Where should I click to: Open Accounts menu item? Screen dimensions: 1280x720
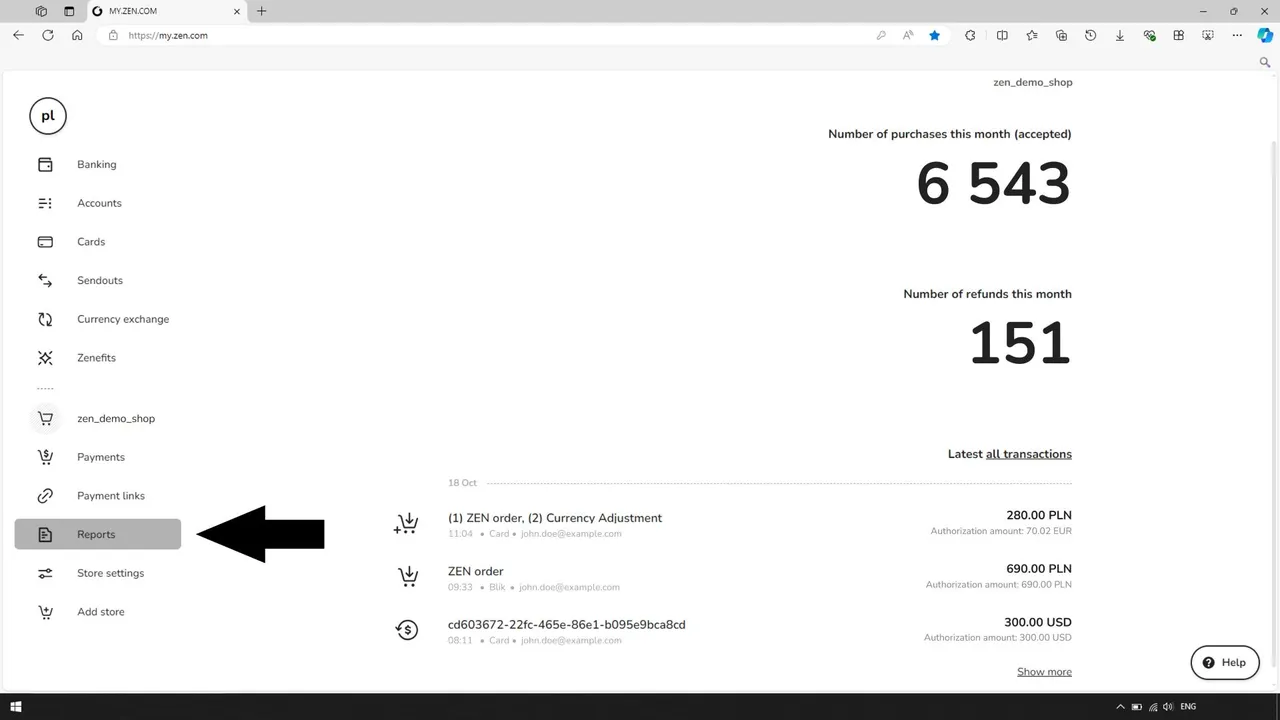point(99,203)
